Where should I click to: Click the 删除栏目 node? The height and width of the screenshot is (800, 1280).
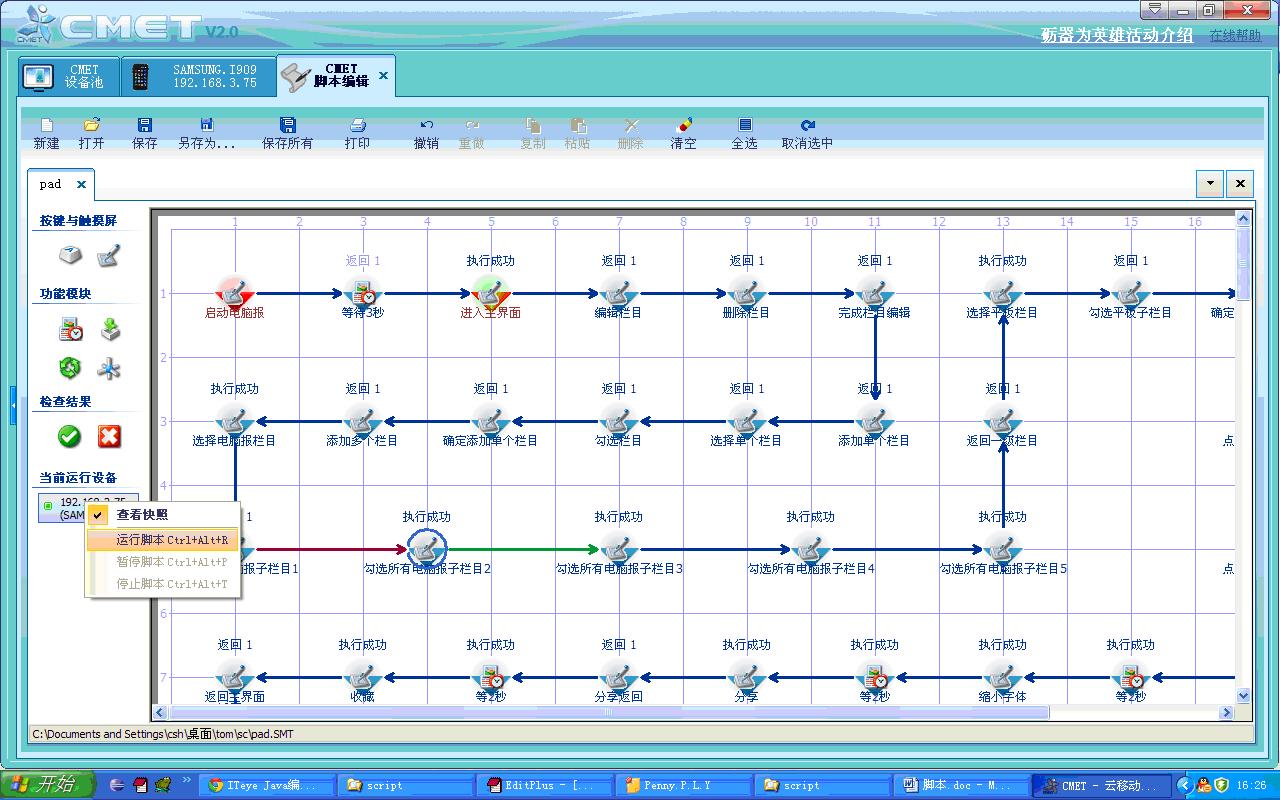[747, 292]
